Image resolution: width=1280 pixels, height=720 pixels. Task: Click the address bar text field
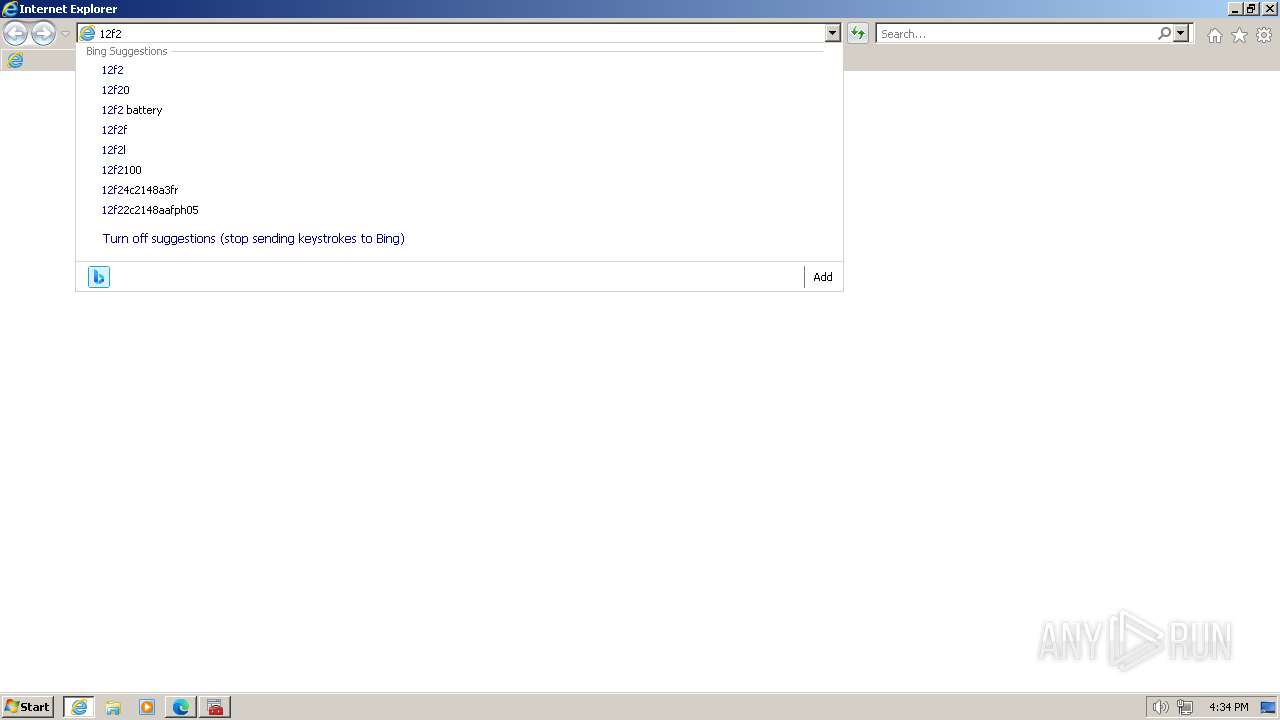click(461, 34)
